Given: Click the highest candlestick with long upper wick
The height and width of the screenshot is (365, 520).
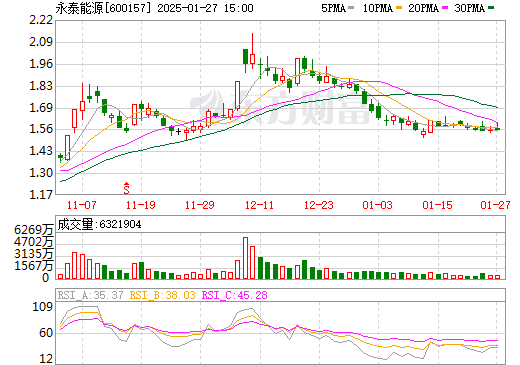Looking at the screenshot, I should tap(252, 51).
